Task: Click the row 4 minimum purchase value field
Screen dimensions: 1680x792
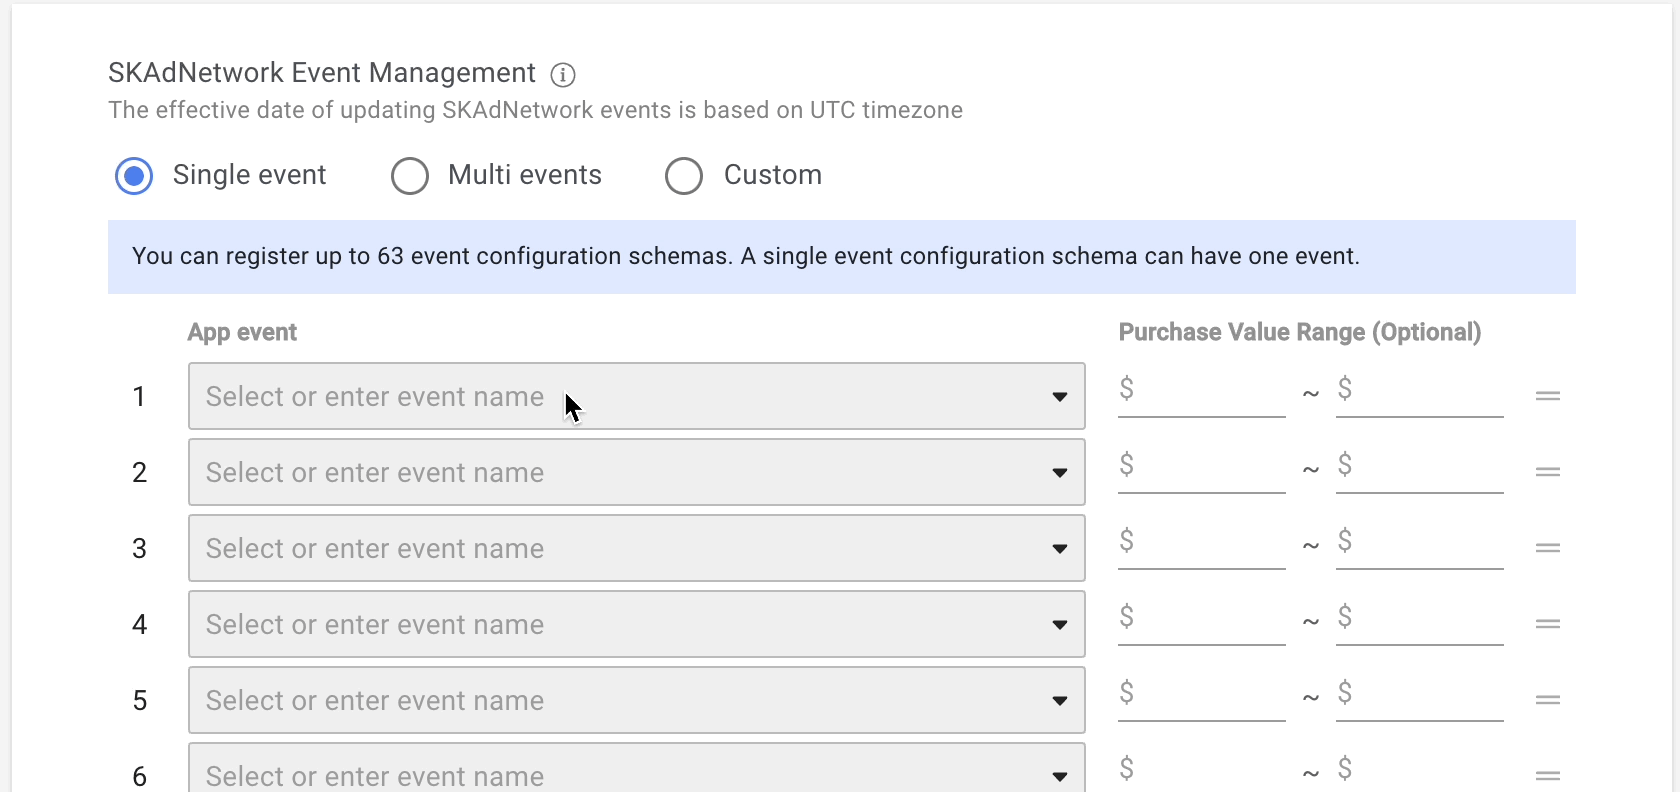Action: point(1202,620)
